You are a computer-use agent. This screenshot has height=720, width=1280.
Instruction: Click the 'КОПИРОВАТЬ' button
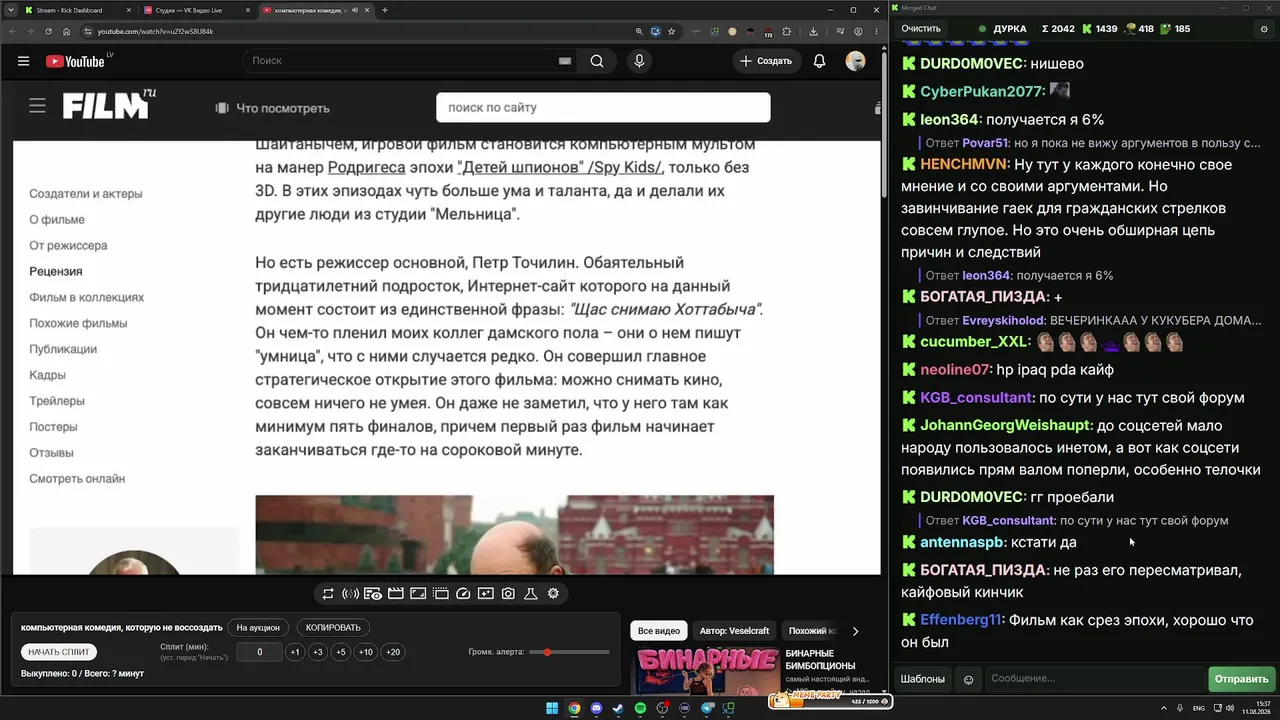tap(334, 628)
